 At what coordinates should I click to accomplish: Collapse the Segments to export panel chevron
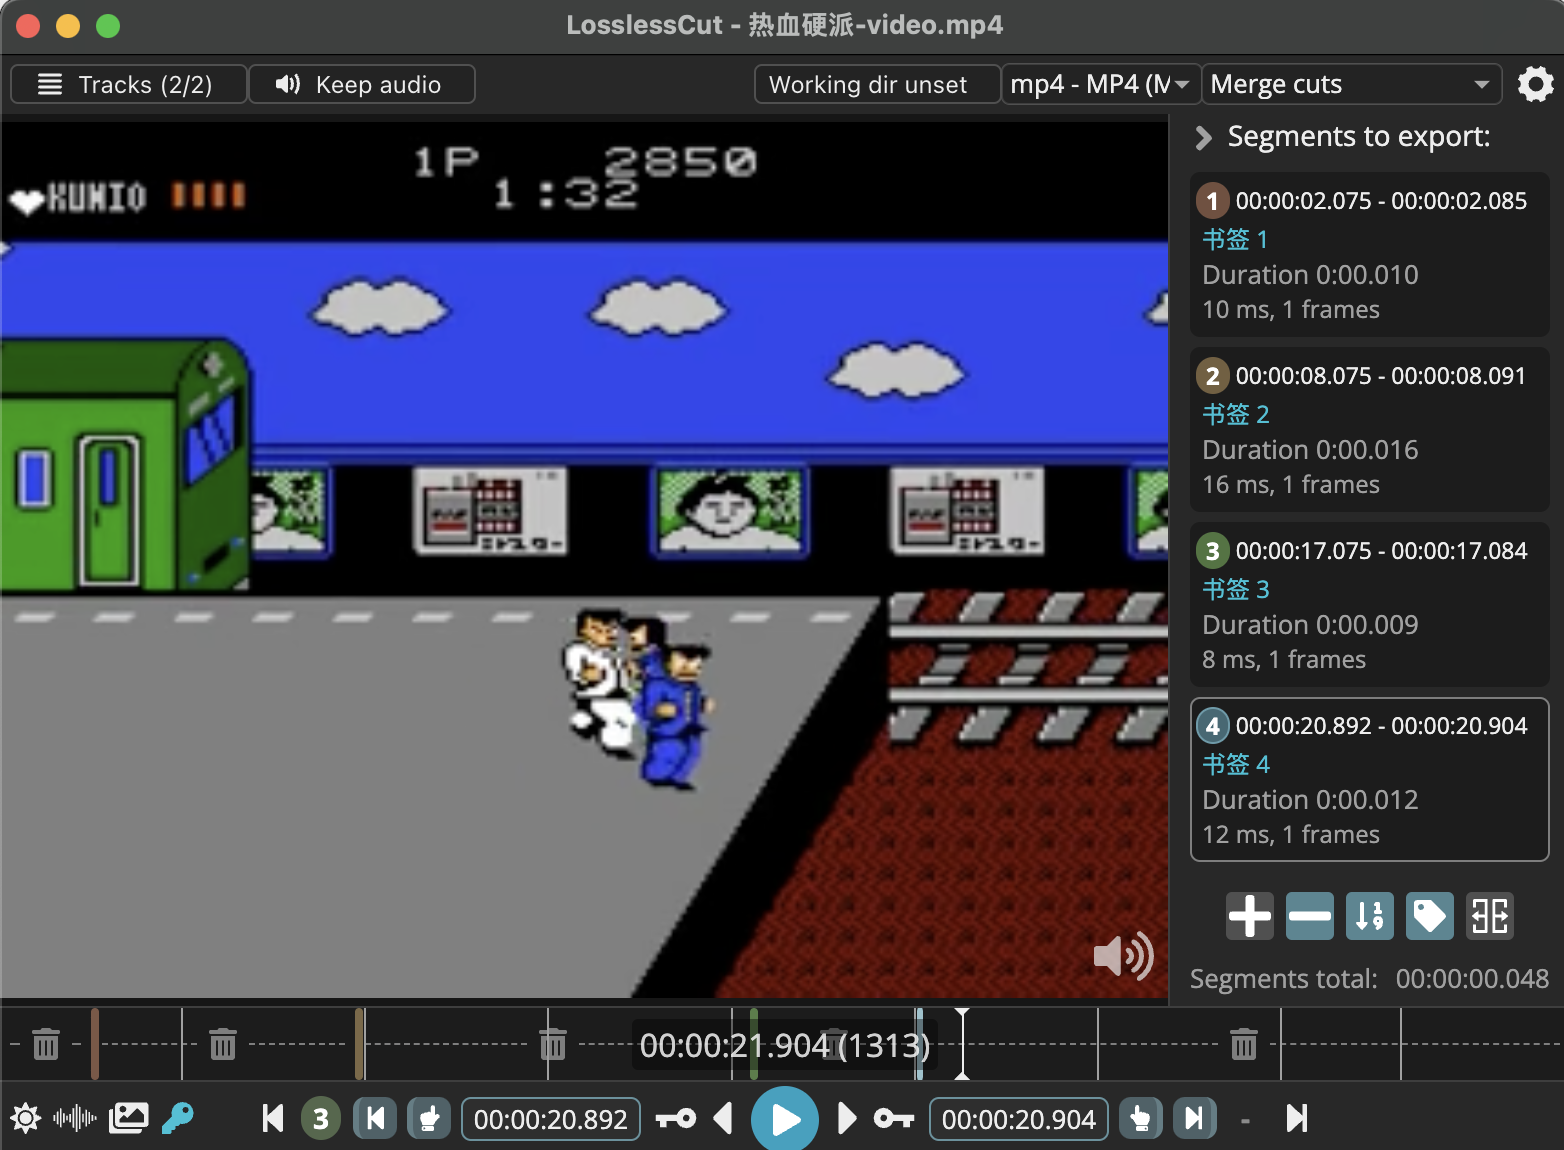[x=1204, y=138]
